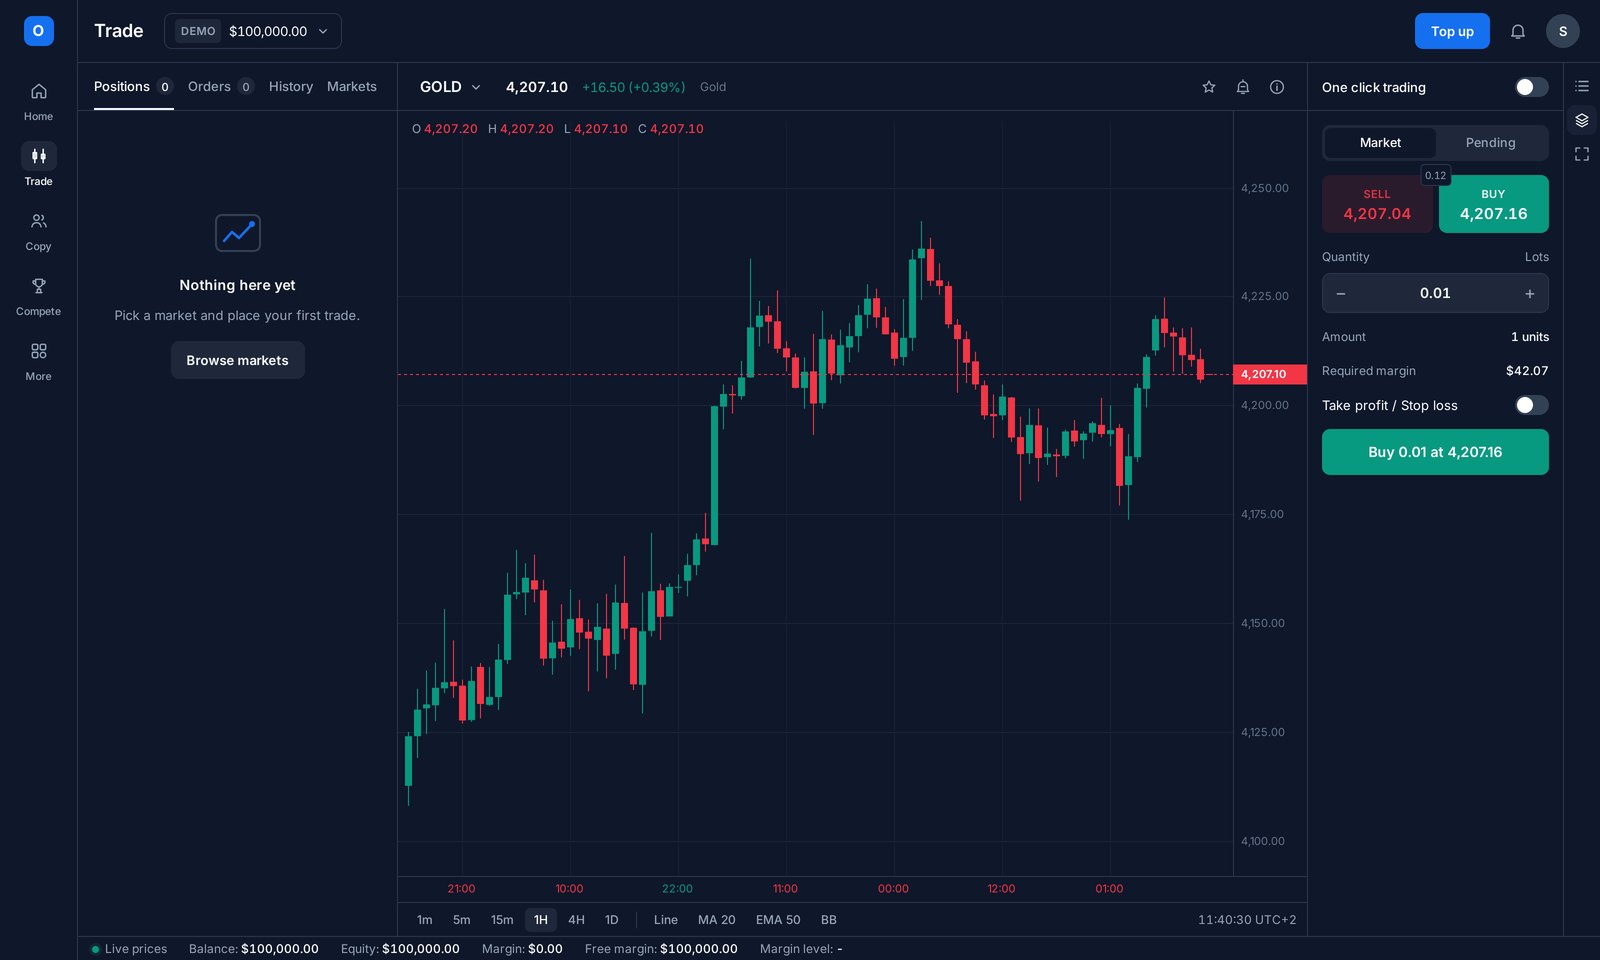Click the 1 units amount value
The image size is (1600, 960).
pyautogui.click(x=1529, y=337)
